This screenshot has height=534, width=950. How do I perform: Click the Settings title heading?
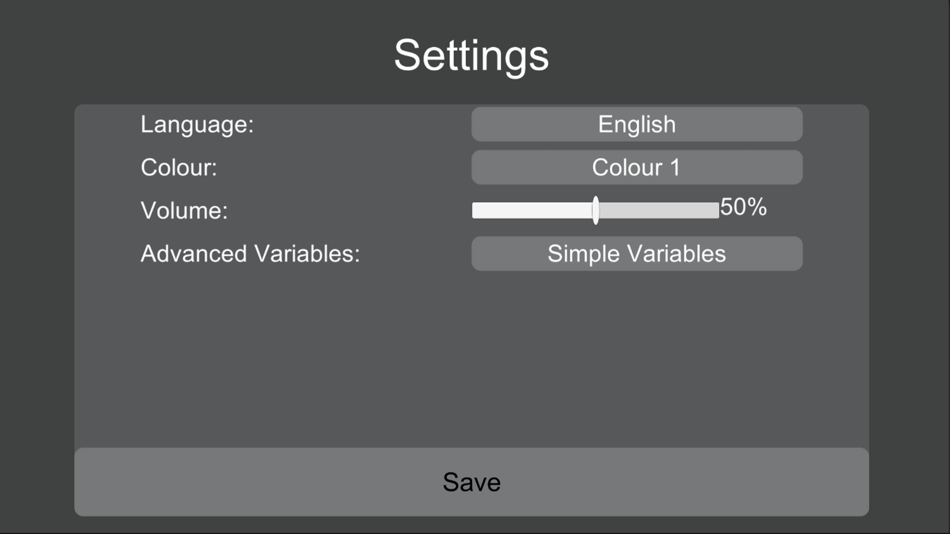point(471,55)
